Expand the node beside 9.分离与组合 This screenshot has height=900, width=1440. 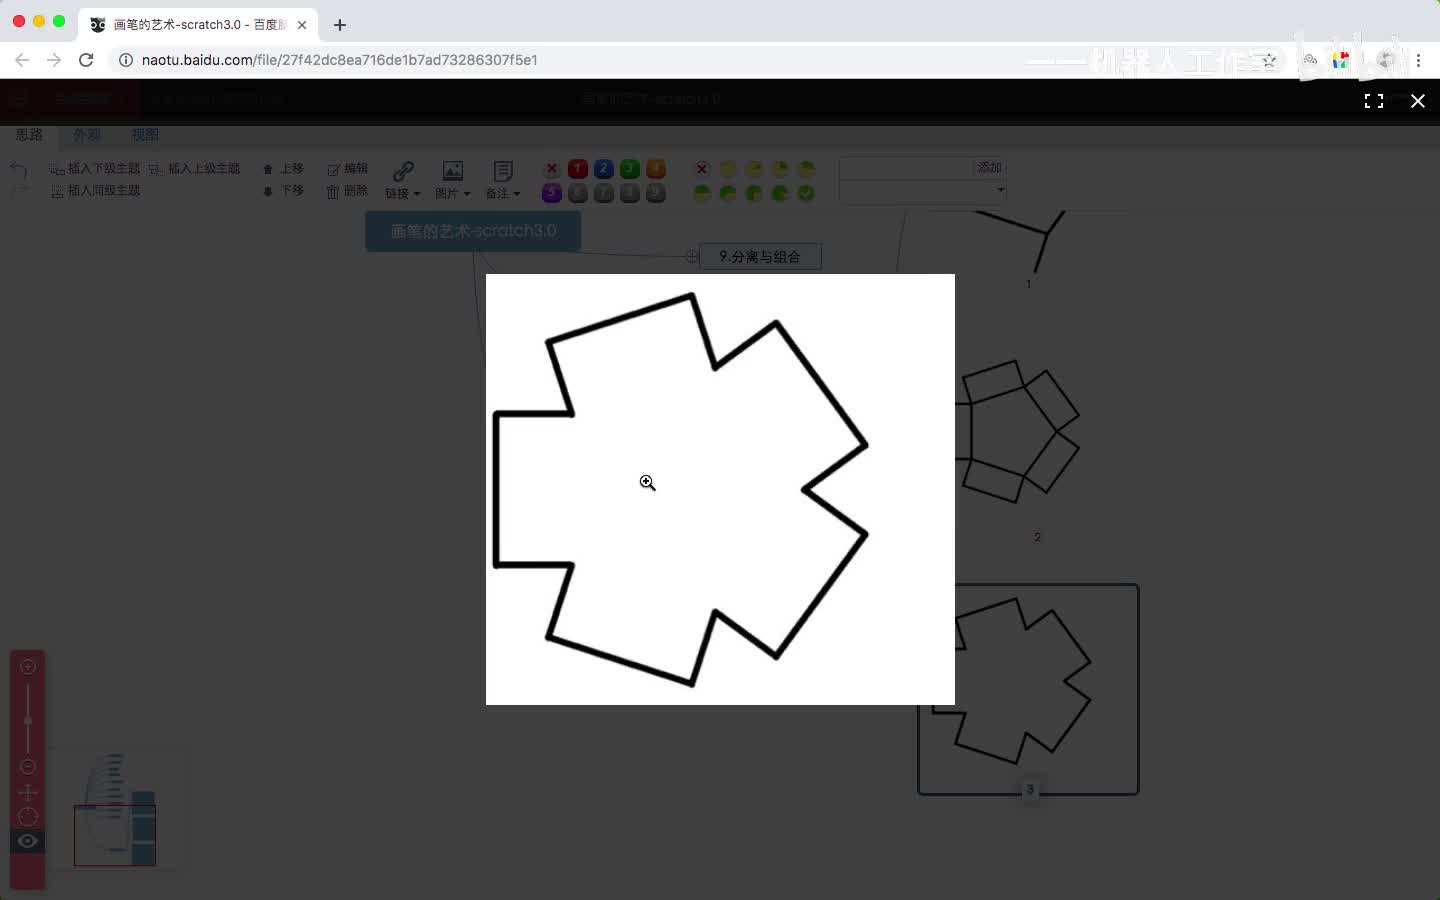click(x=691, y=257)
